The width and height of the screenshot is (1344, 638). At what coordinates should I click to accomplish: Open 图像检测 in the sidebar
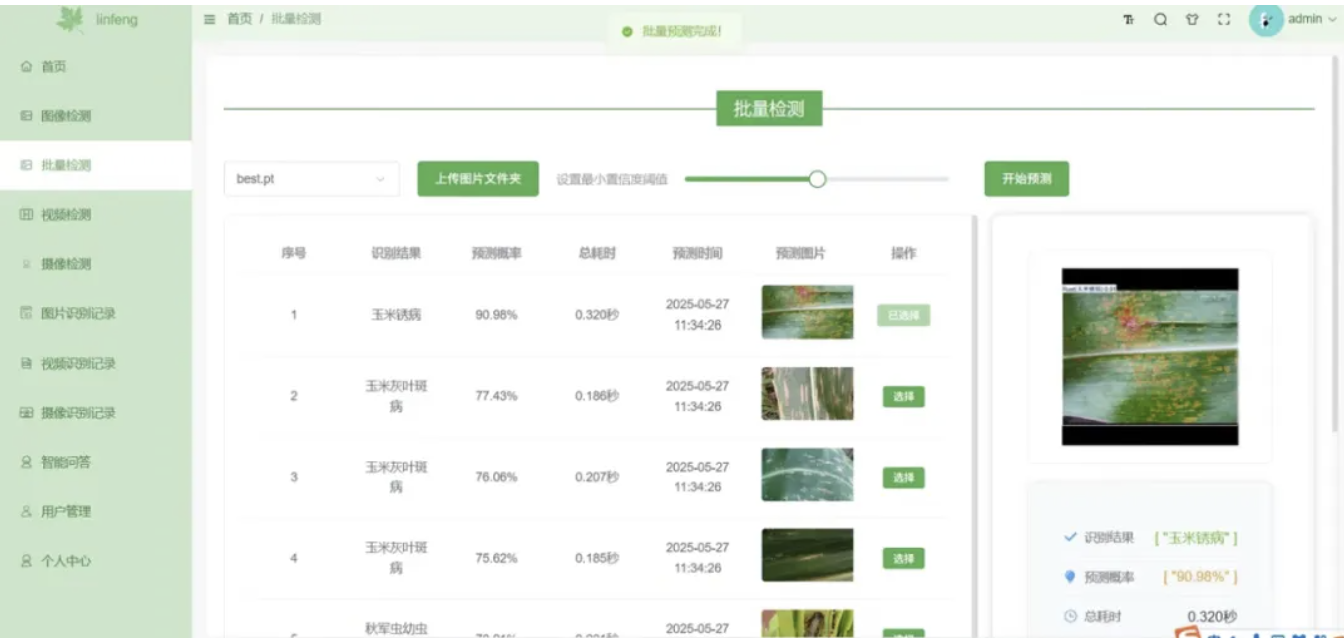point(96,116)
